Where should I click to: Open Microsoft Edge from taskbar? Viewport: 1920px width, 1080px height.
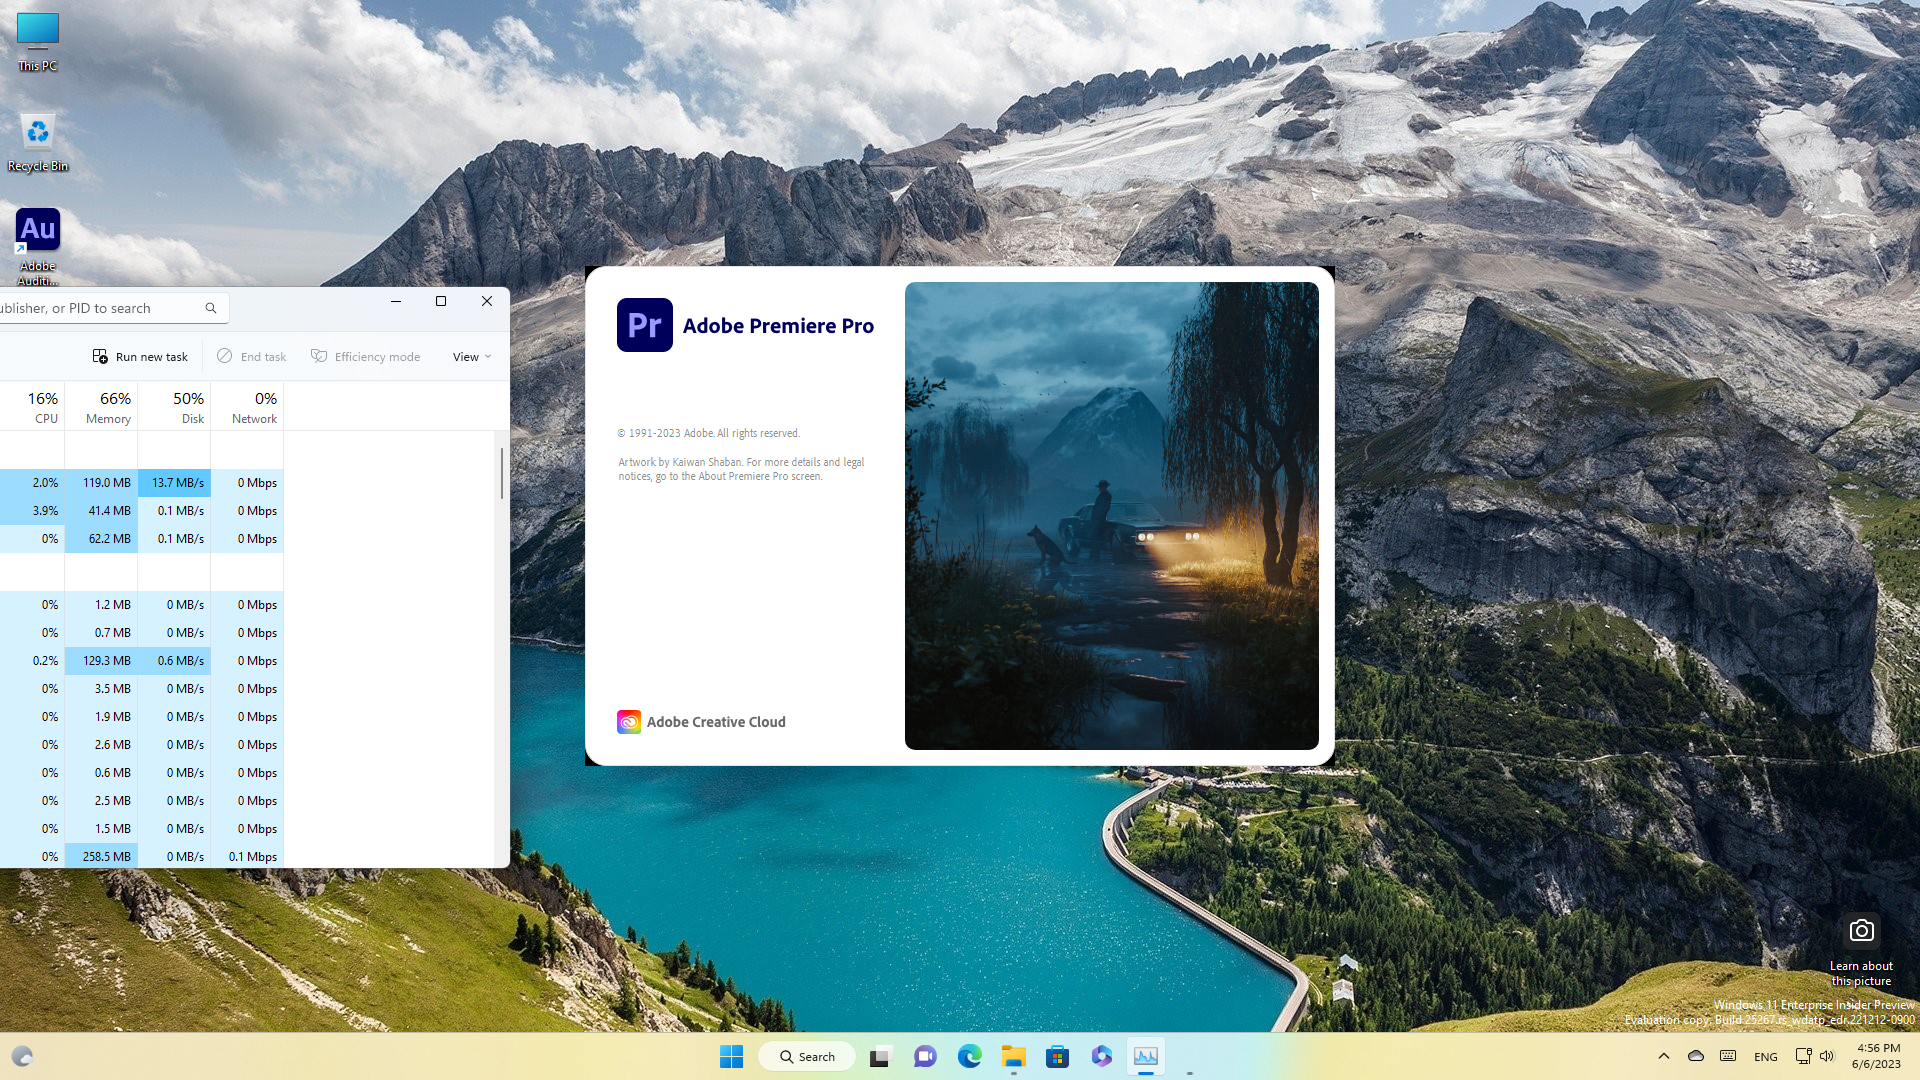(x=969, y=1056)
